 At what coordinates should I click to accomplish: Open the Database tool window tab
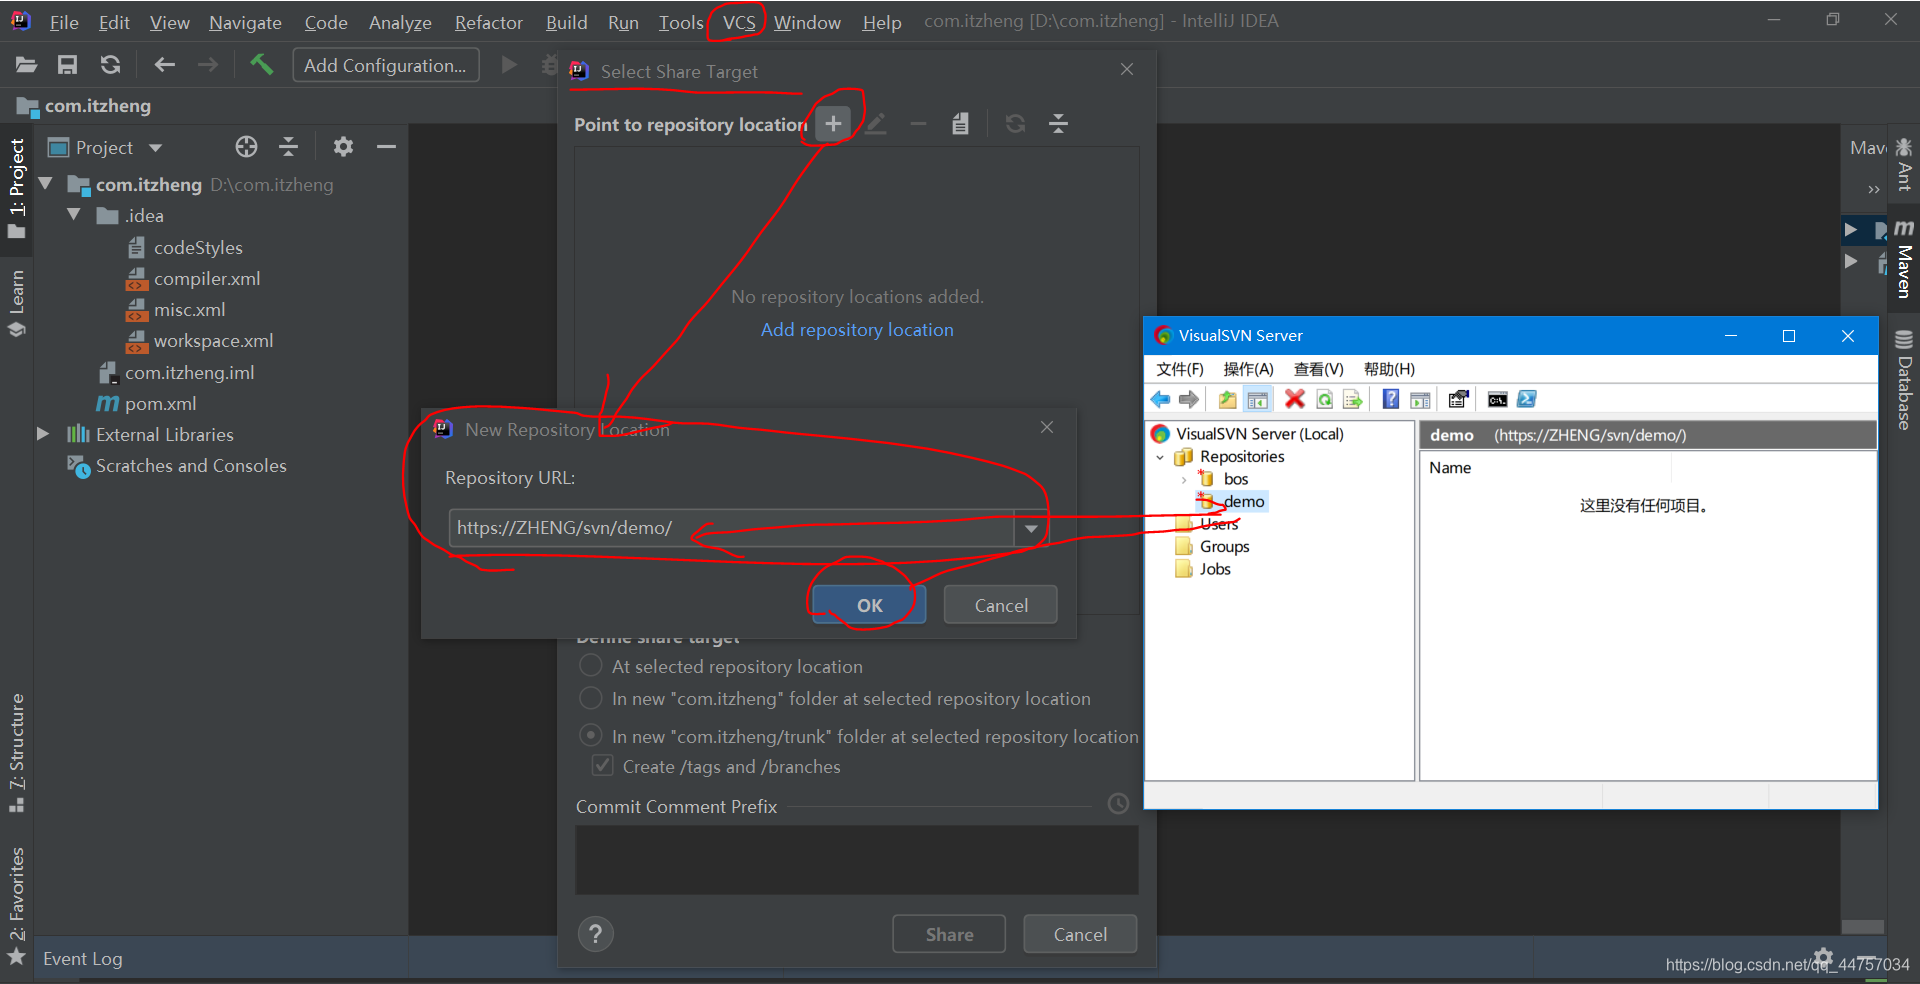1904,380
